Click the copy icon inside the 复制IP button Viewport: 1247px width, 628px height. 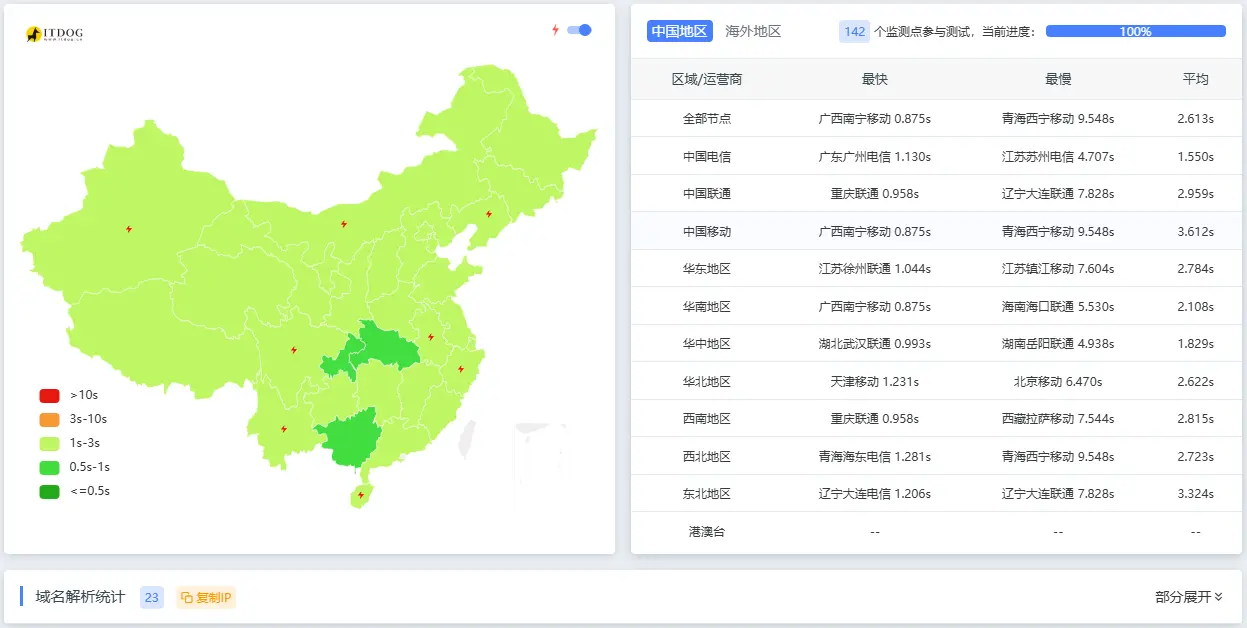pyautogui.click(x=188, y=597)
